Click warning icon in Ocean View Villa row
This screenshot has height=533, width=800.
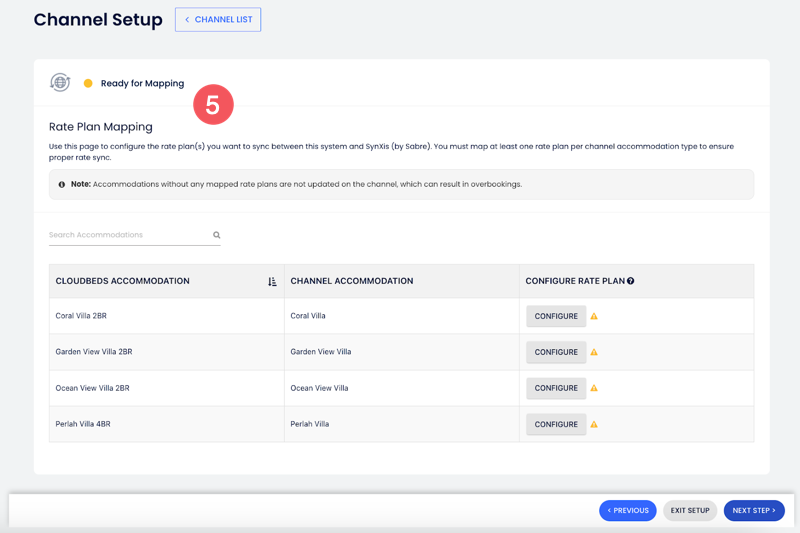click(x=594, y=388)
